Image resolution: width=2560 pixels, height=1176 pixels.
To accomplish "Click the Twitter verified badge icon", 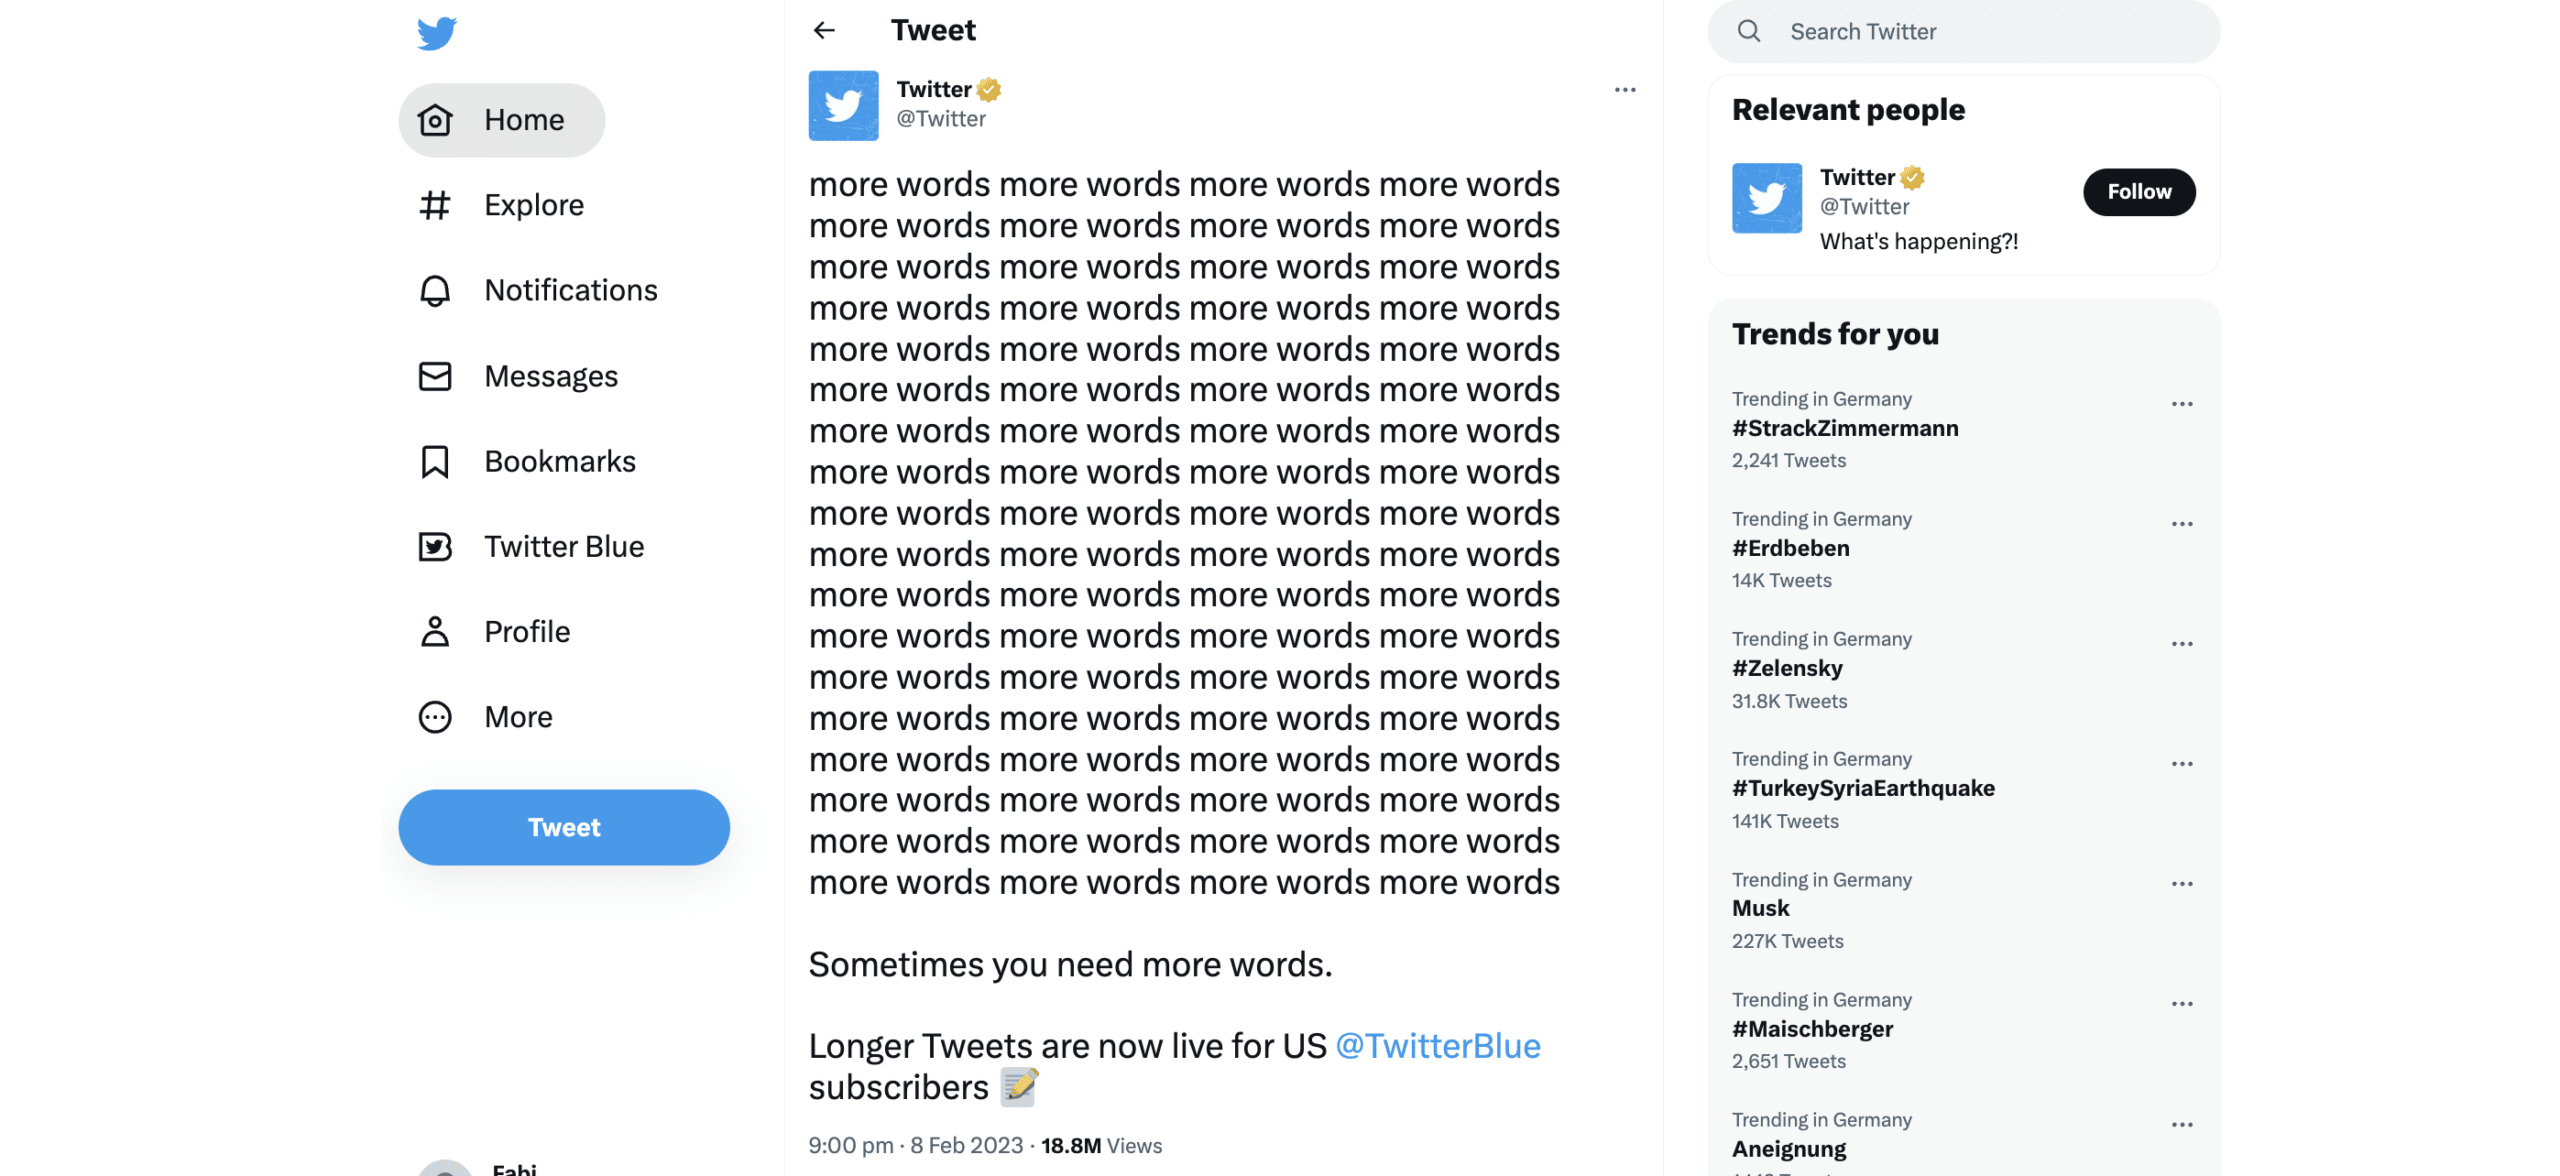I will [x=989, y=88].
